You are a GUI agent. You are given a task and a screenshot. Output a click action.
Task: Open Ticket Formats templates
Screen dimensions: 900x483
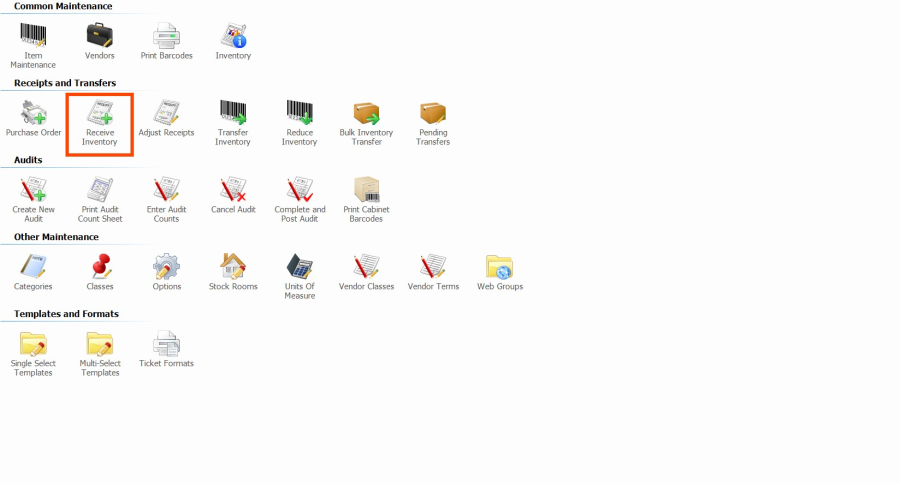(x=166, y=344)
